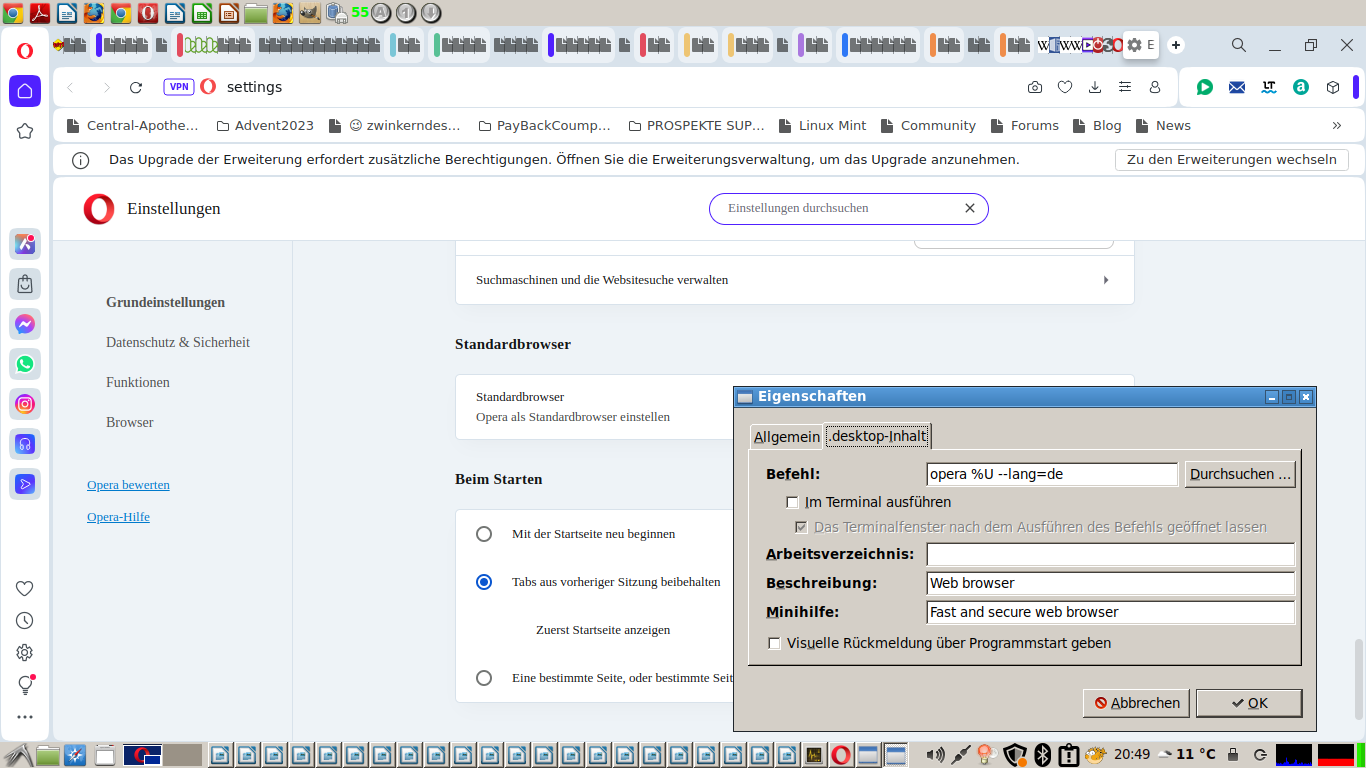The width and height of the screenshot is (1366, 768).
Task: Click the Befehl command input field
Action: (x=1052, y=474)
